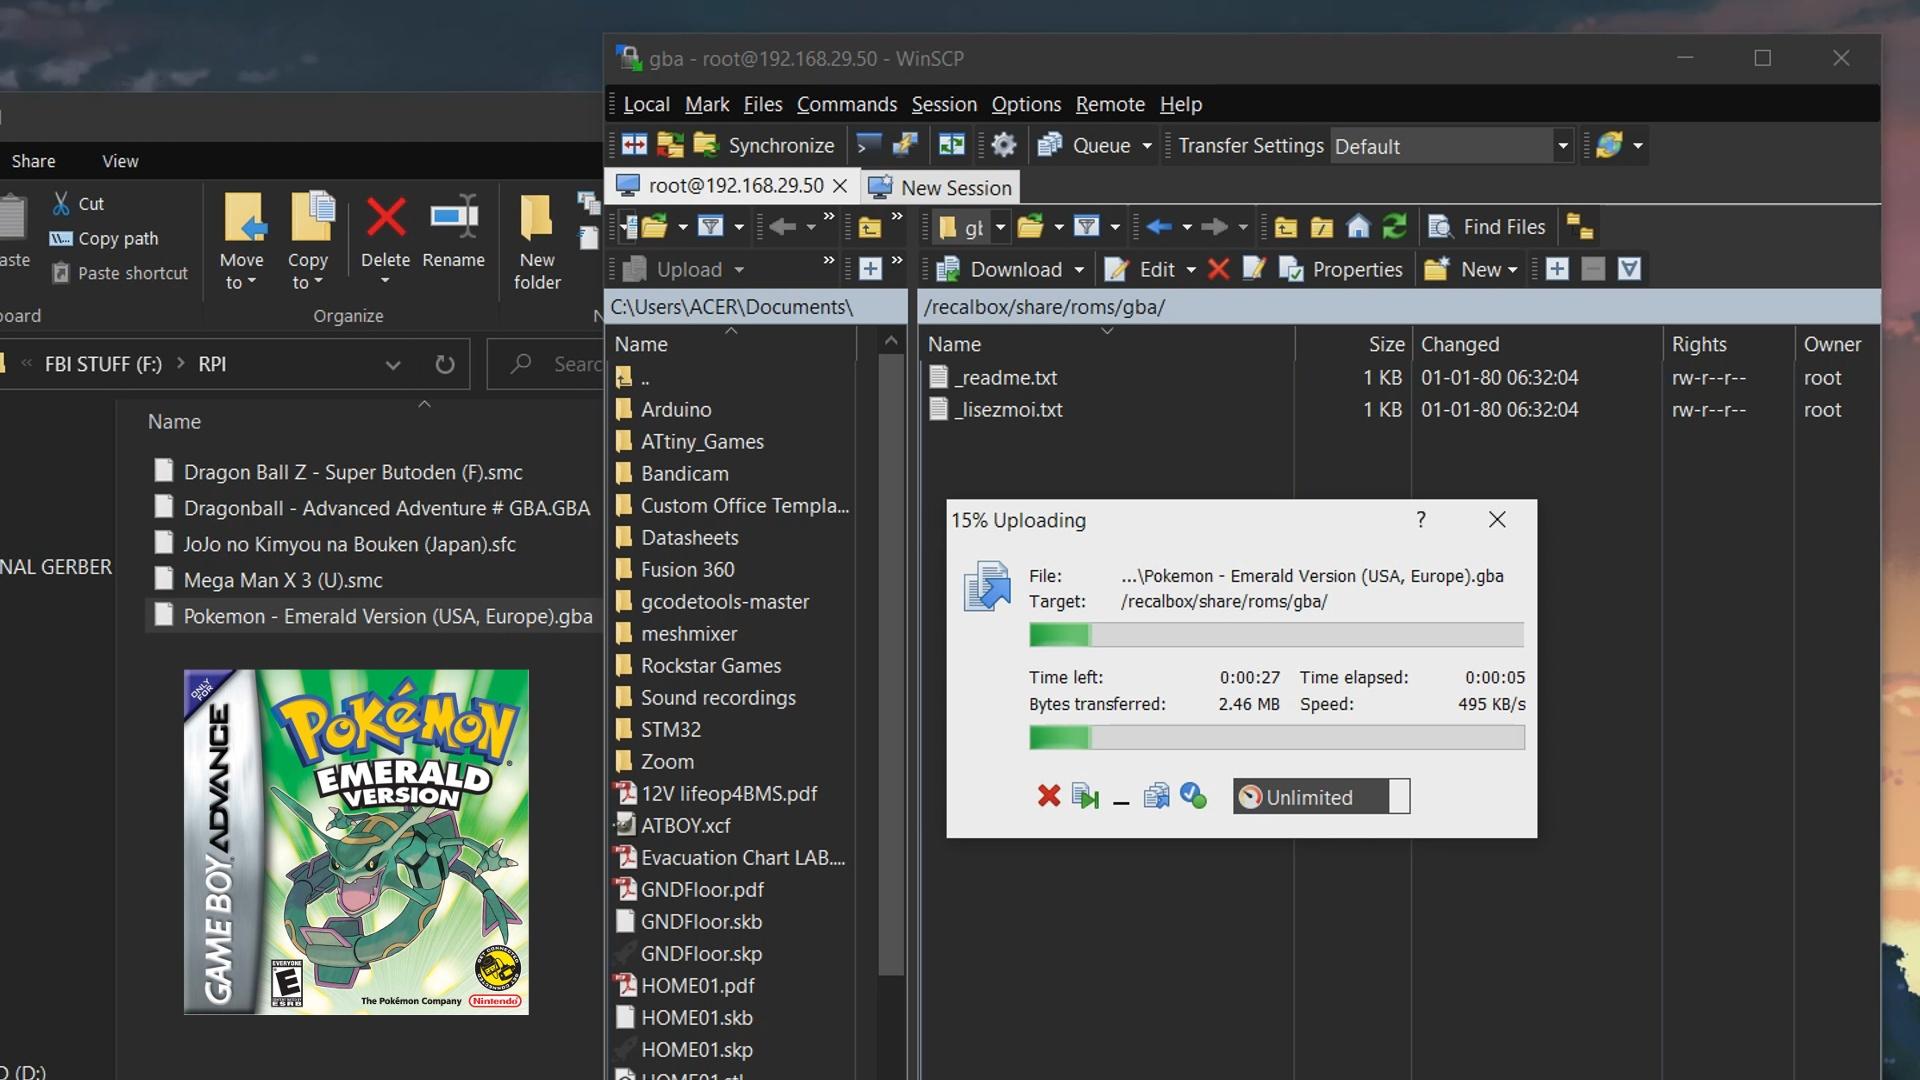Click the lower total progress bar

click(1276, 738)
